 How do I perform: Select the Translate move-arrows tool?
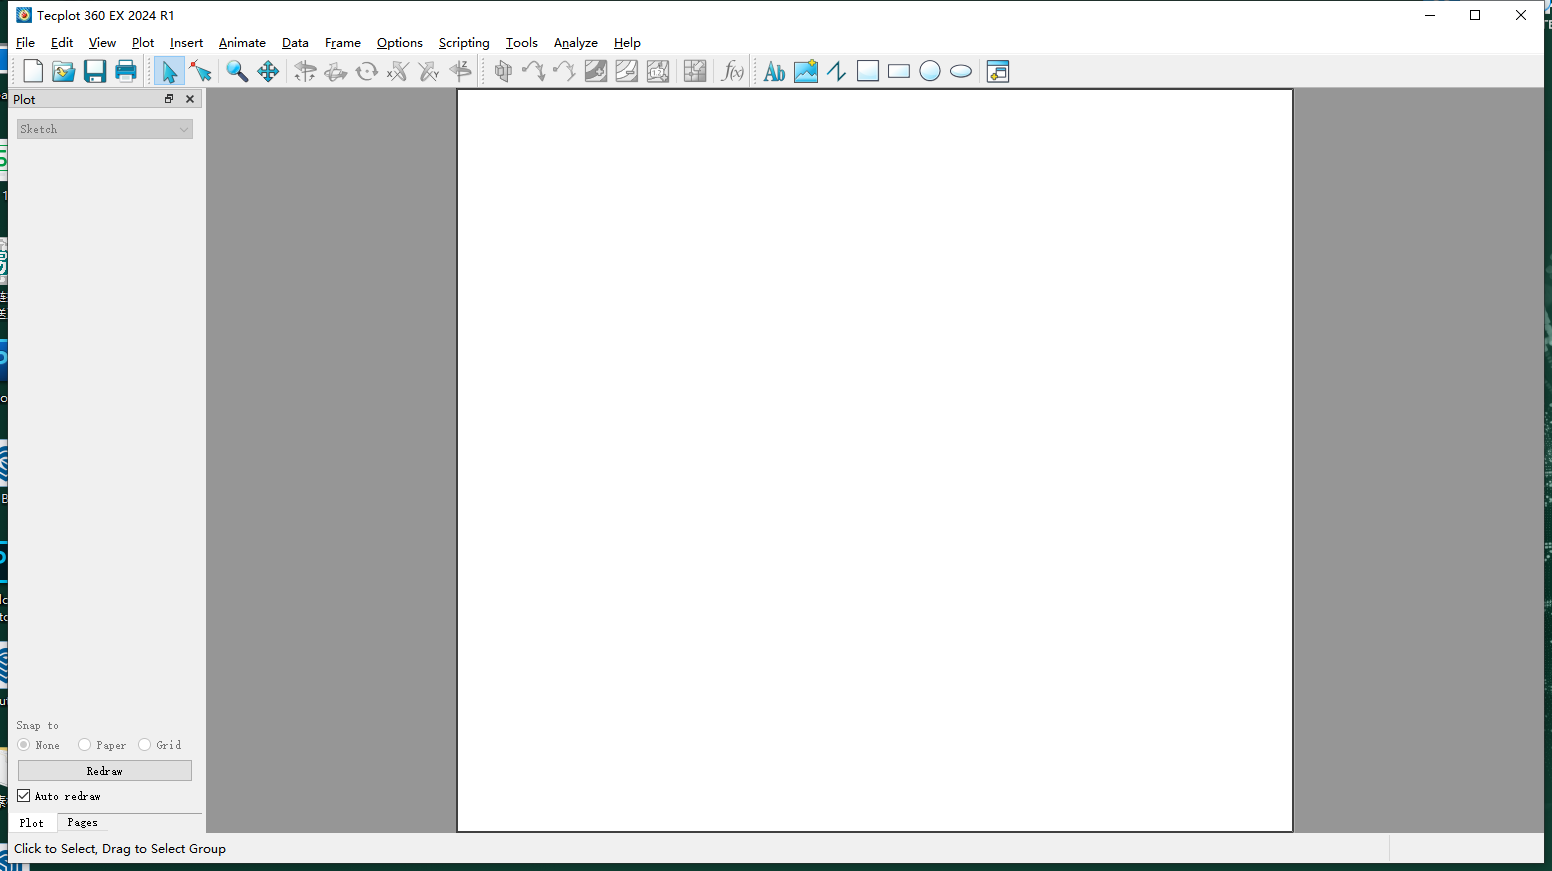tap(268, 71)
